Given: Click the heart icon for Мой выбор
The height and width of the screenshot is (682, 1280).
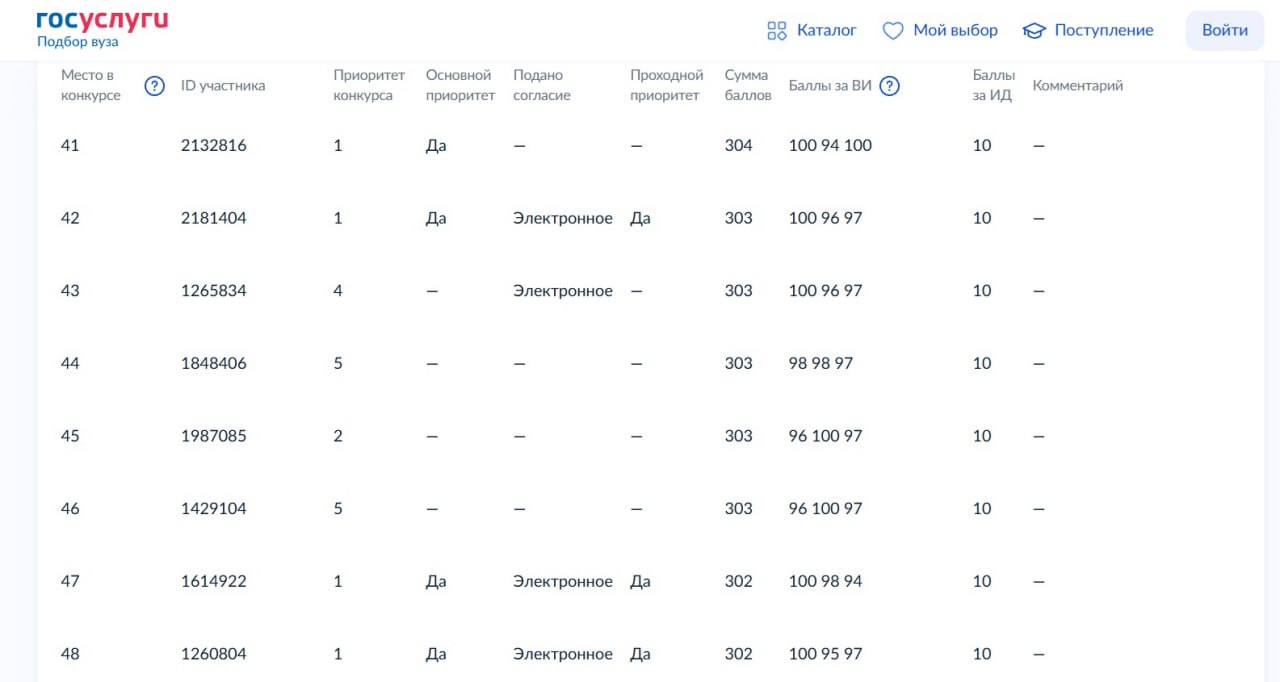Looking at the screenshot, I should 893,31.
